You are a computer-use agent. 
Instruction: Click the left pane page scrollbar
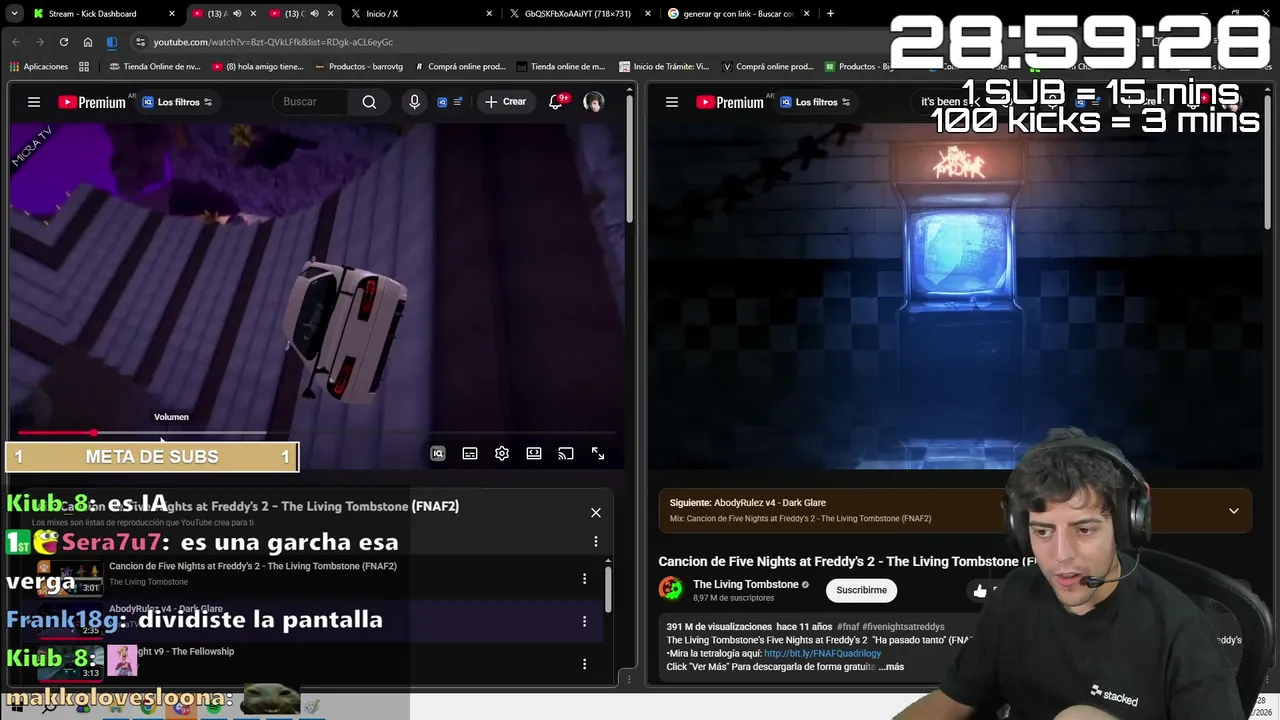[630, 160]
